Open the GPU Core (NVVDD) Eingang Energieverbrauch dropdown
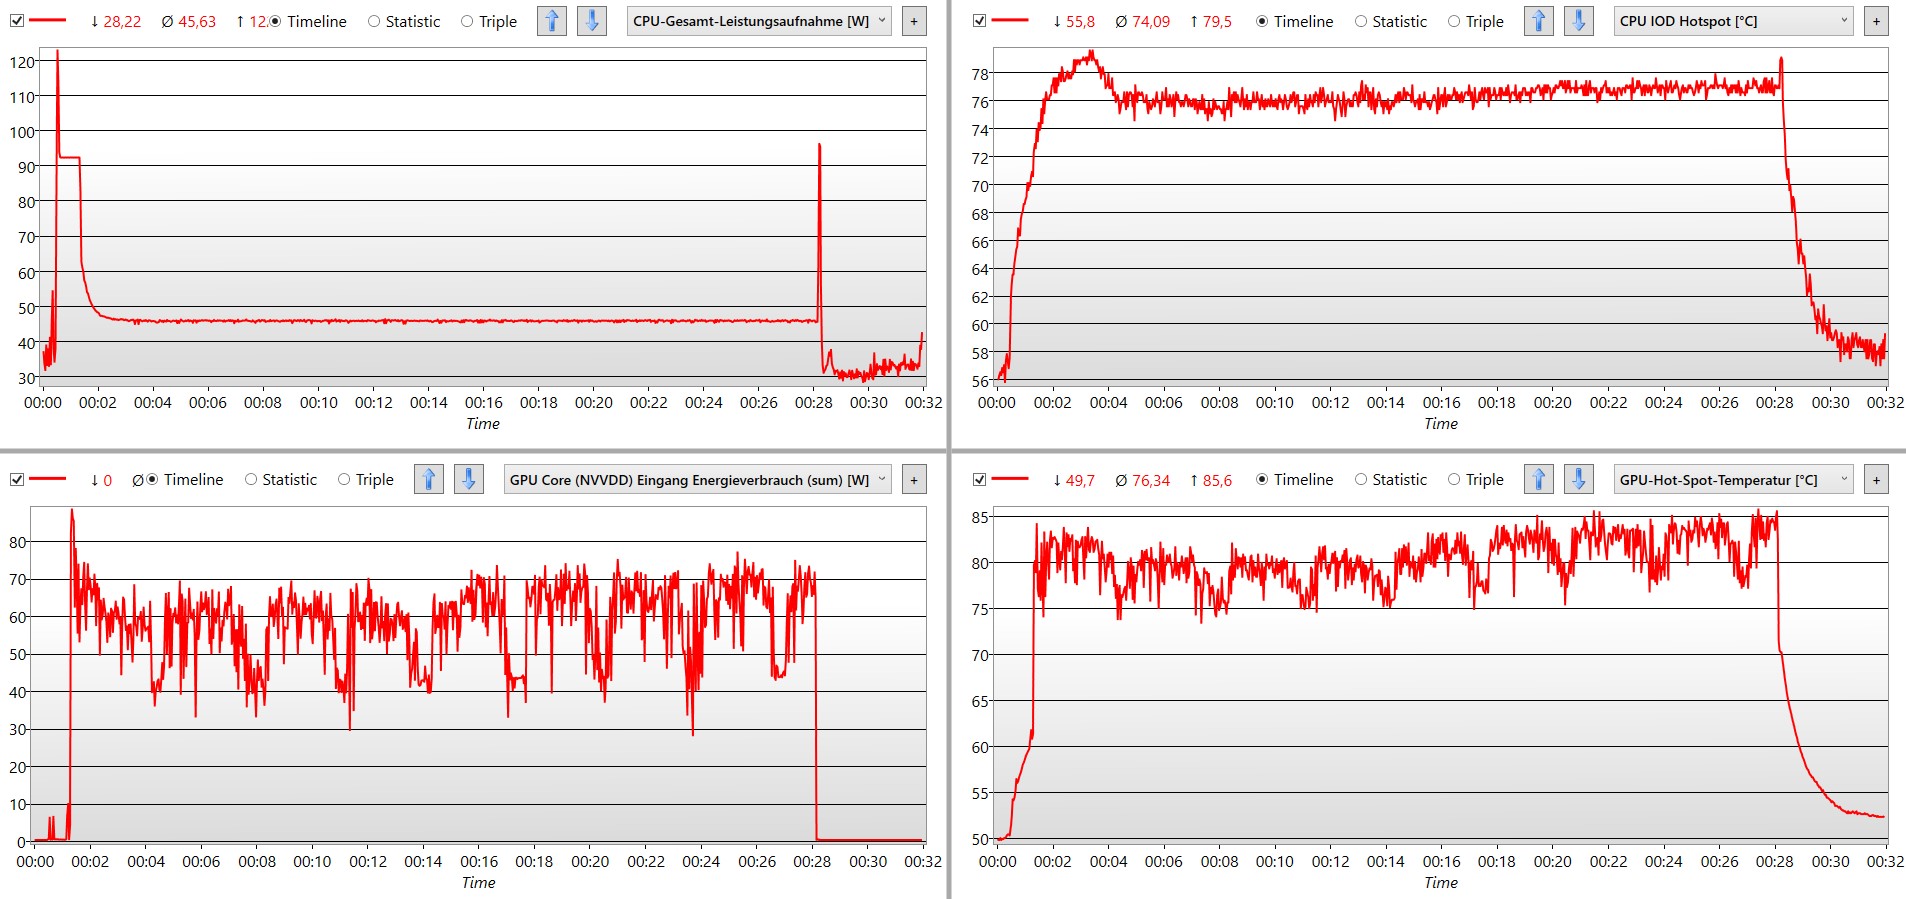 click(697, 480)
